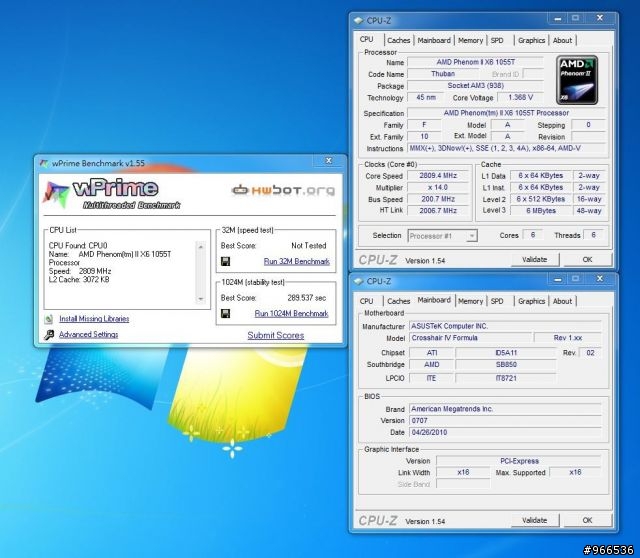Switch to the CPU tab in the bottom CPU-Z window
The width and height of the screenshot is (640, 558).
point(367,301)
